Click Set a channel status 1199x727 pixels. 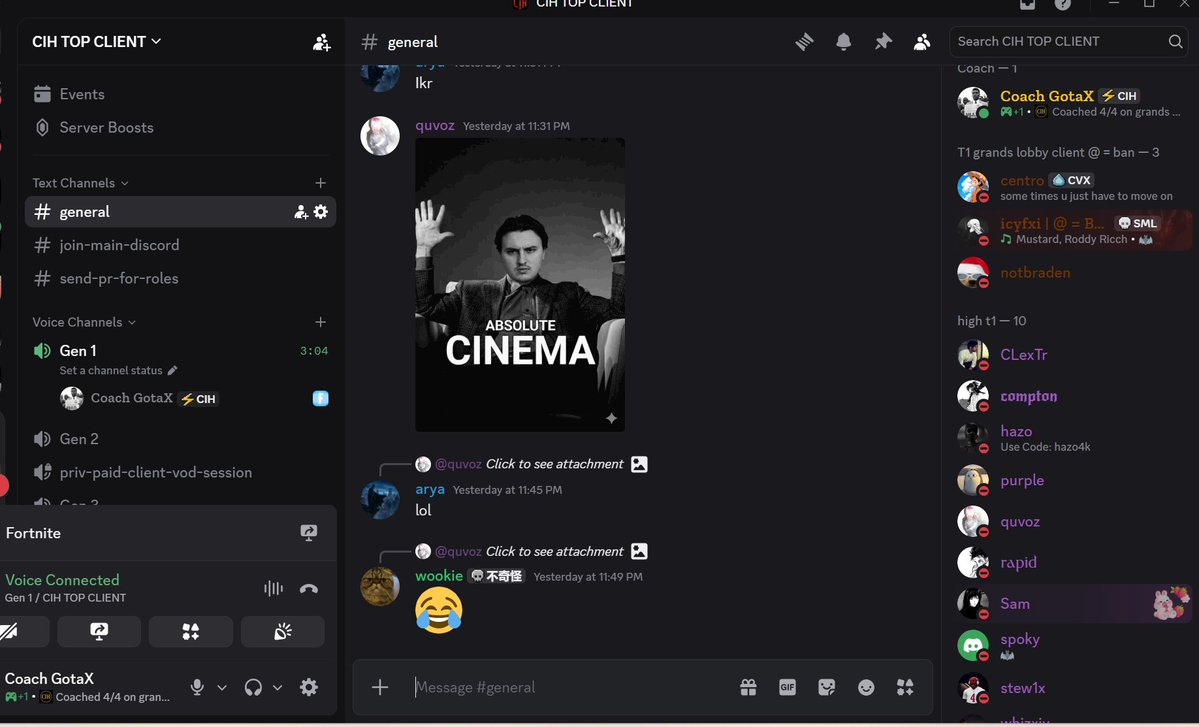pos(118,370)
